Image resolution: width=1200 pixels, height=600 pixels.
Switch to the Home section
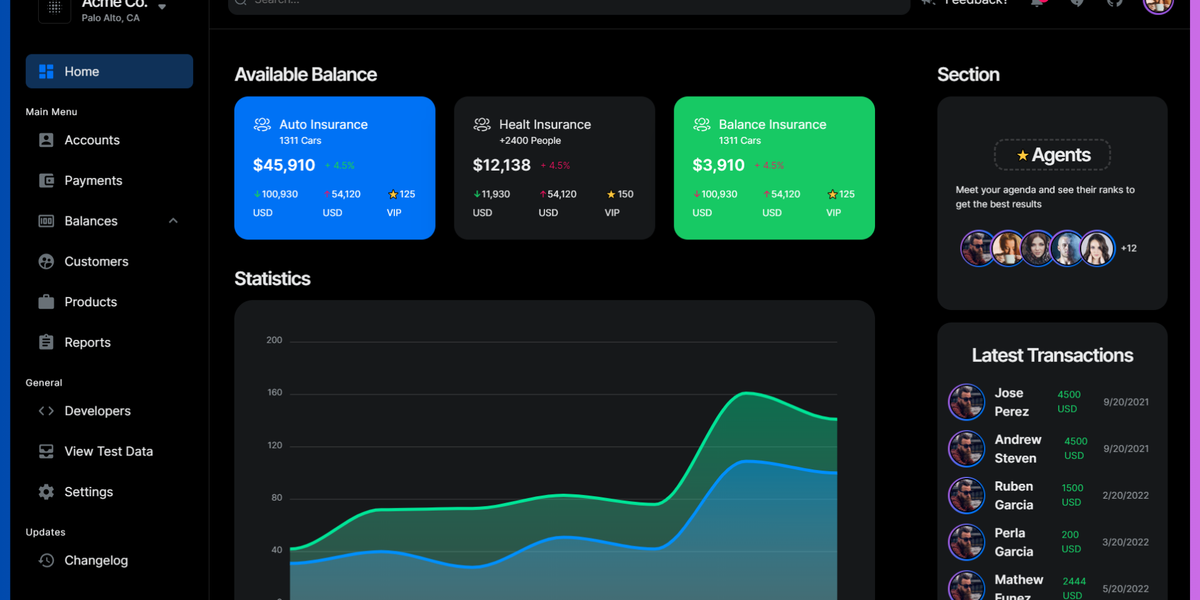108,71
